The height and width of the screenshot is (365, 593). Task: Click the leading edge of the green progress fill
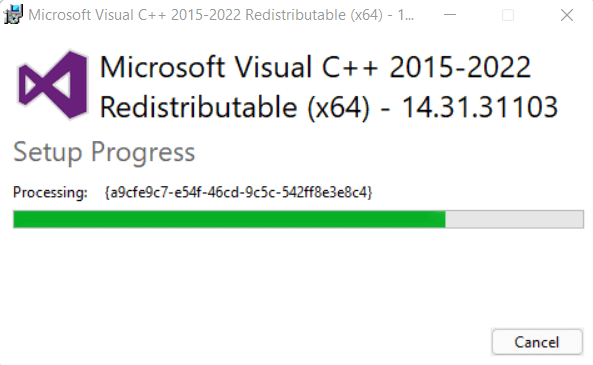444,219
